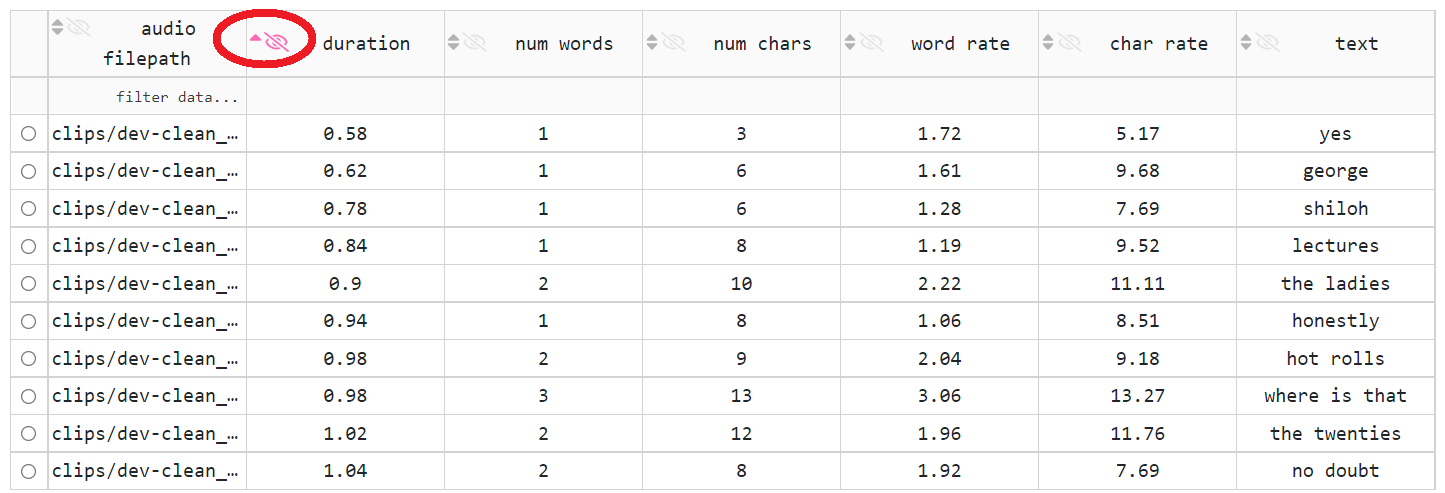
Task: Sort the audio filepath column
Action: pos(57,27)
